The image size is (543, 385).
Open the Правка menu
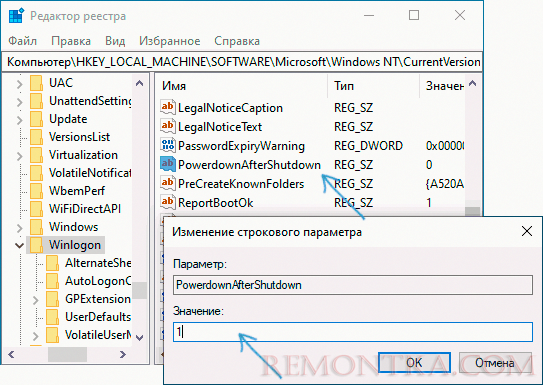[71, 41]
